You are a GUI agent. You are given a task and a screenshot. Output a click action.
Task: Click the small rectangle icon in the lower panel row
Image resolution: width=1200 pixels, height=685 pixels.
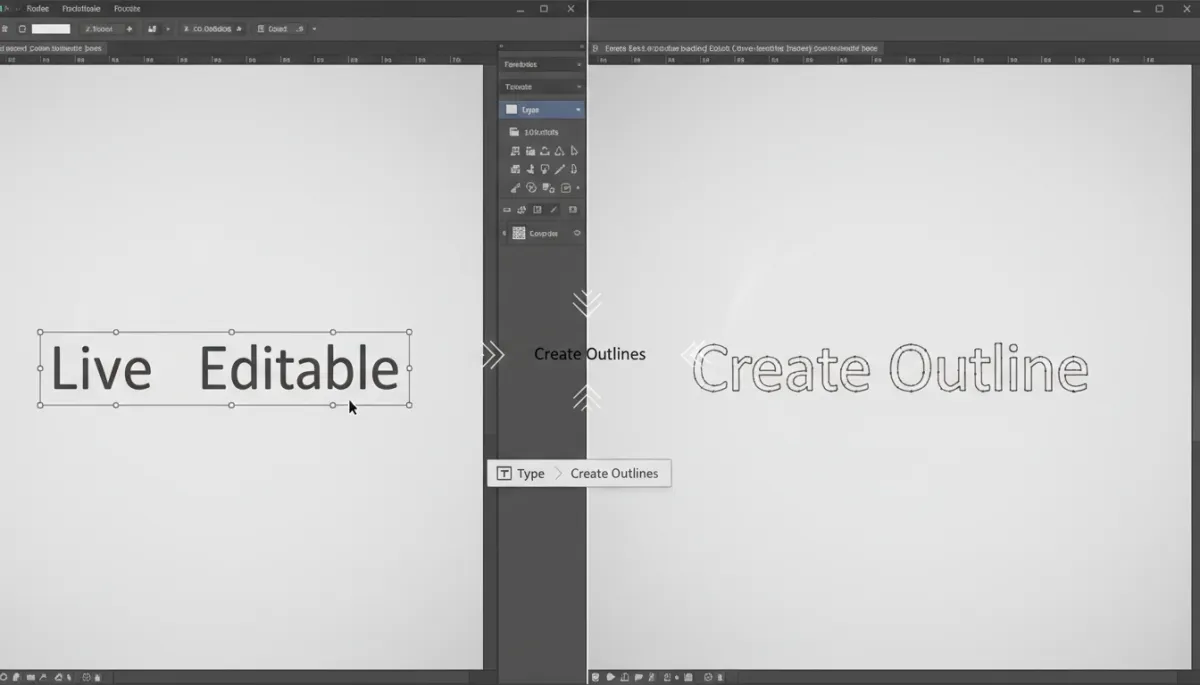tap(507, 210)
